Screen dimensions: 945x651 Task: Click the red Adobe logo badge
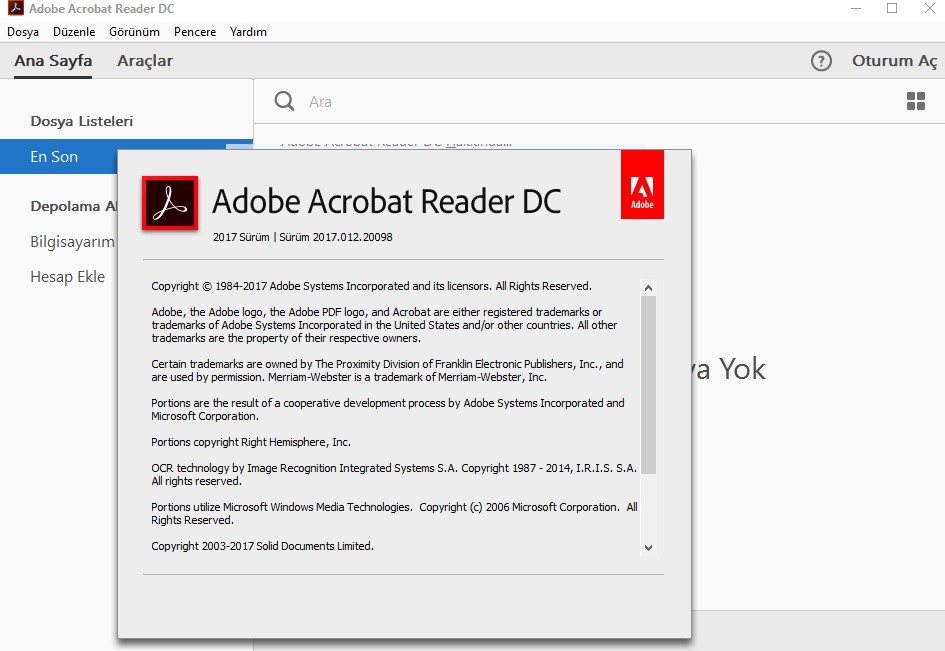[x=642, y=184]
